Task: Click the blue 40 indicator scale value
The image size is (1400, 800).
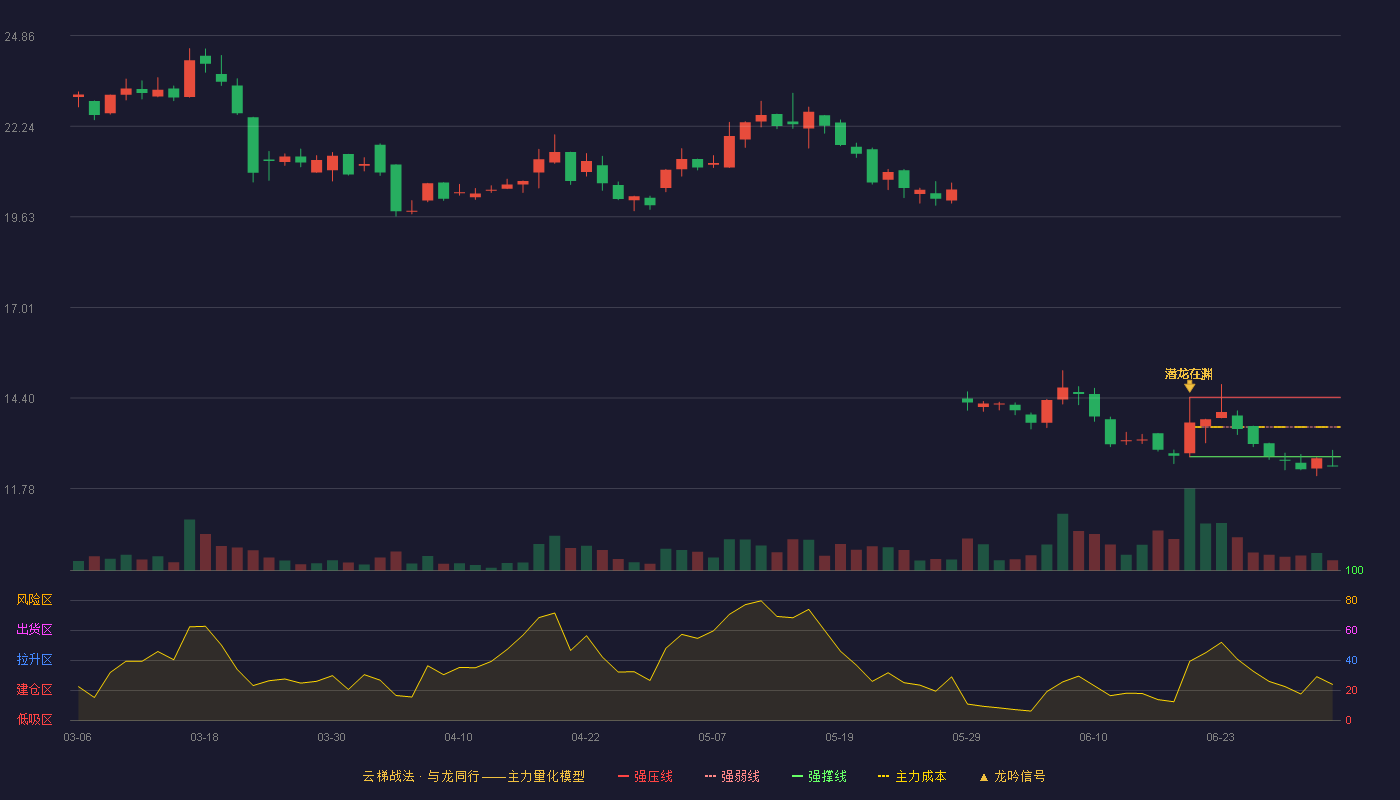Action: 1351,660
